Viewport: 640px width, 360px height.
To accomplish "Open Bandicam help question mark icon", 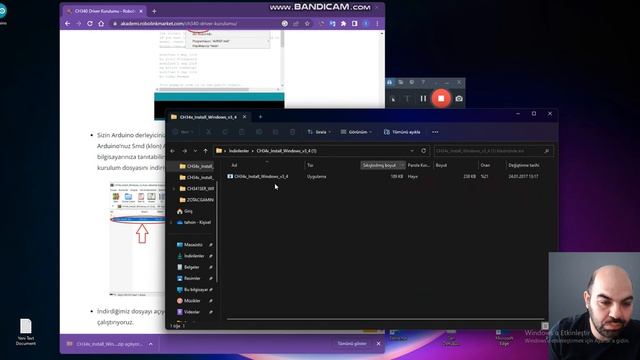I will click(x=423, y=82).
